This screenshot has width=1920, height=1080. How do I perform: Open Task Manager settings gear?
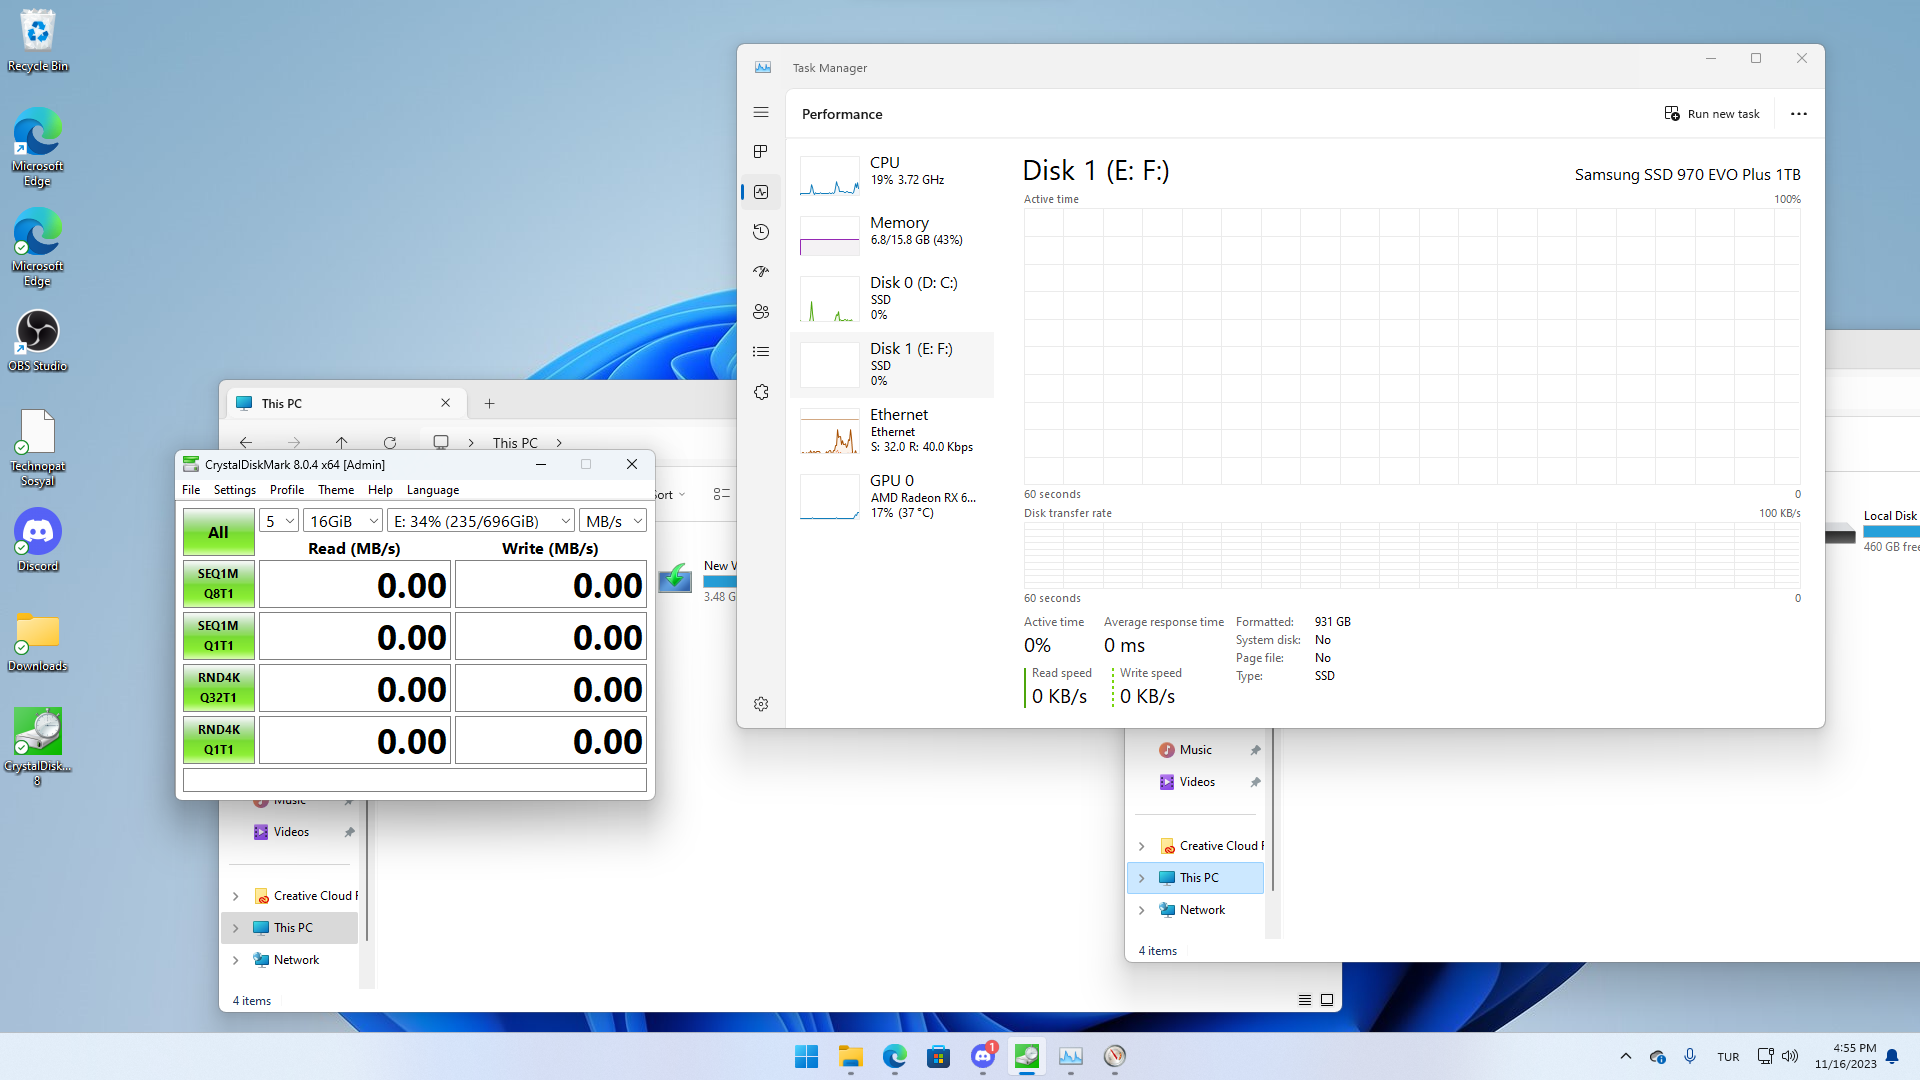[x=761, y=704]
